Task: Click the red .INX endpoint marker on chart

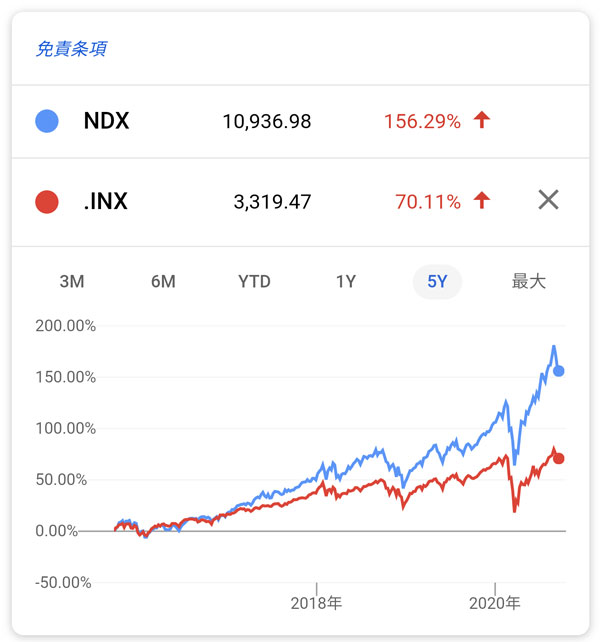Action: tap(559, 458)
